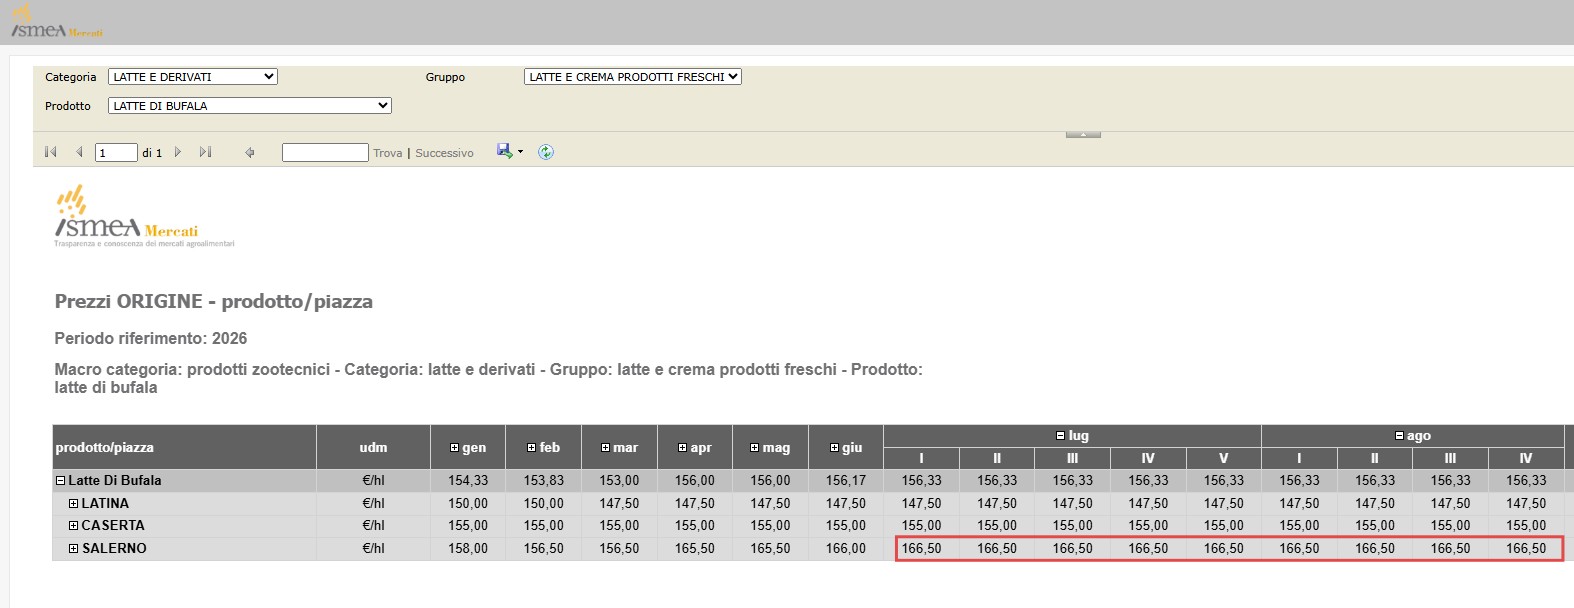Open the Prodotto dropdown
Image resolution: width=1574 pixels, height=608 pixels.
pyautogui.click(x=250, y=106)
